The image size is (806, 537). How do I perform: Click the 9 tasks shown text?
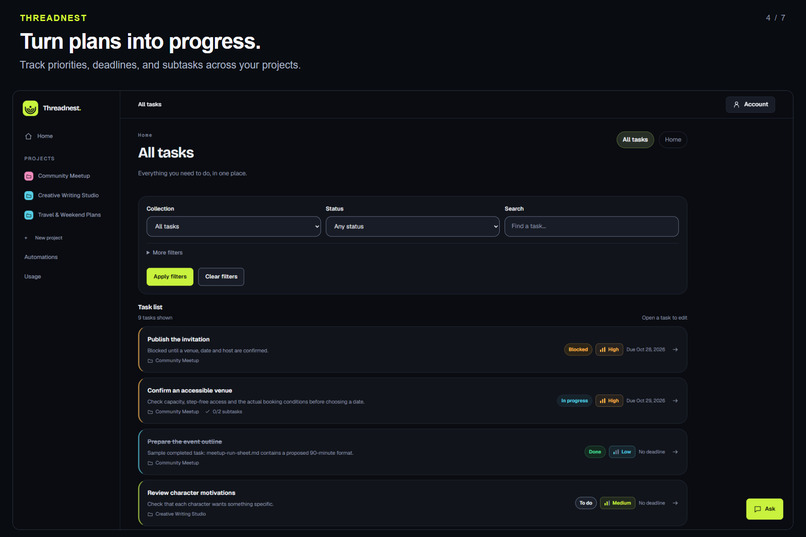click(x=155, y=318)
